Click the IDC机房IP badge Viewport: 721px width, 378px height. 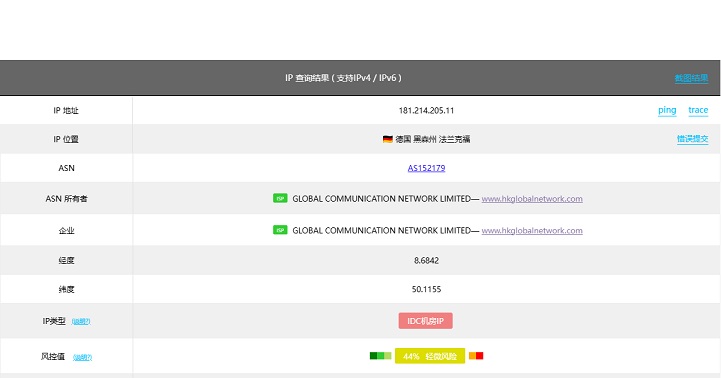[425, 321]
